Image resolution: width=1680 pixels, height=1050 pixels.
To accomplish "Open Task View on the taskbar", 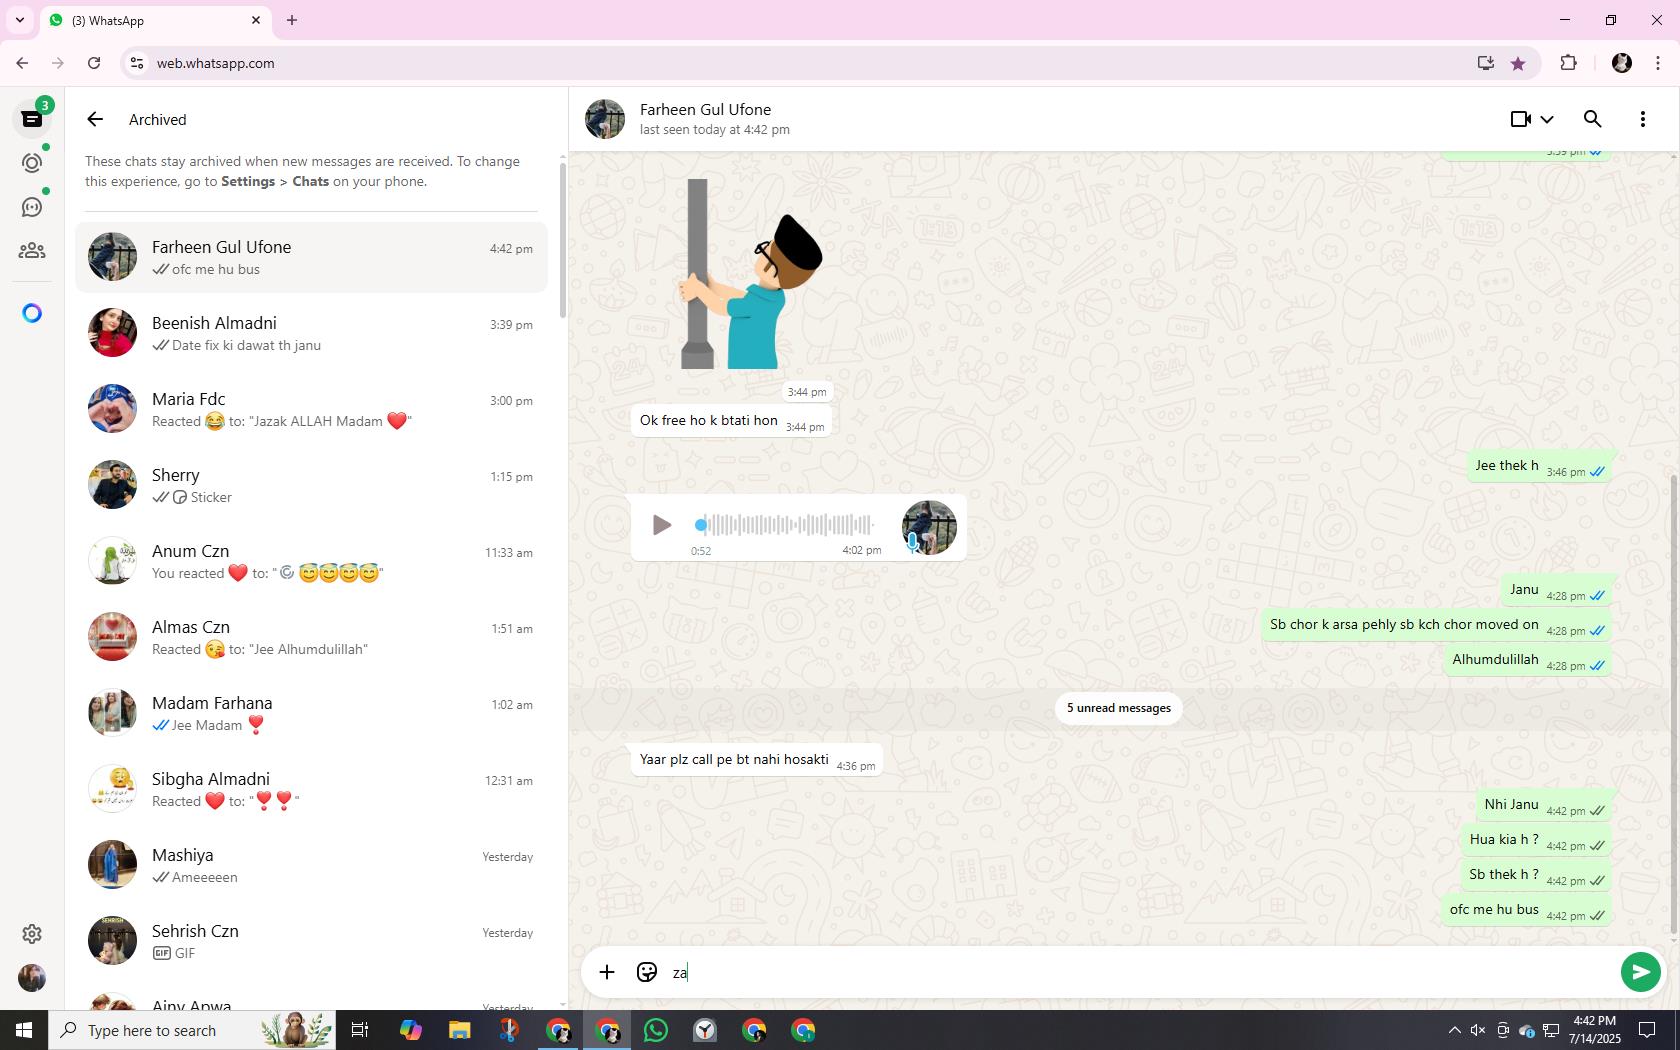I will [x=360, y=1030].
